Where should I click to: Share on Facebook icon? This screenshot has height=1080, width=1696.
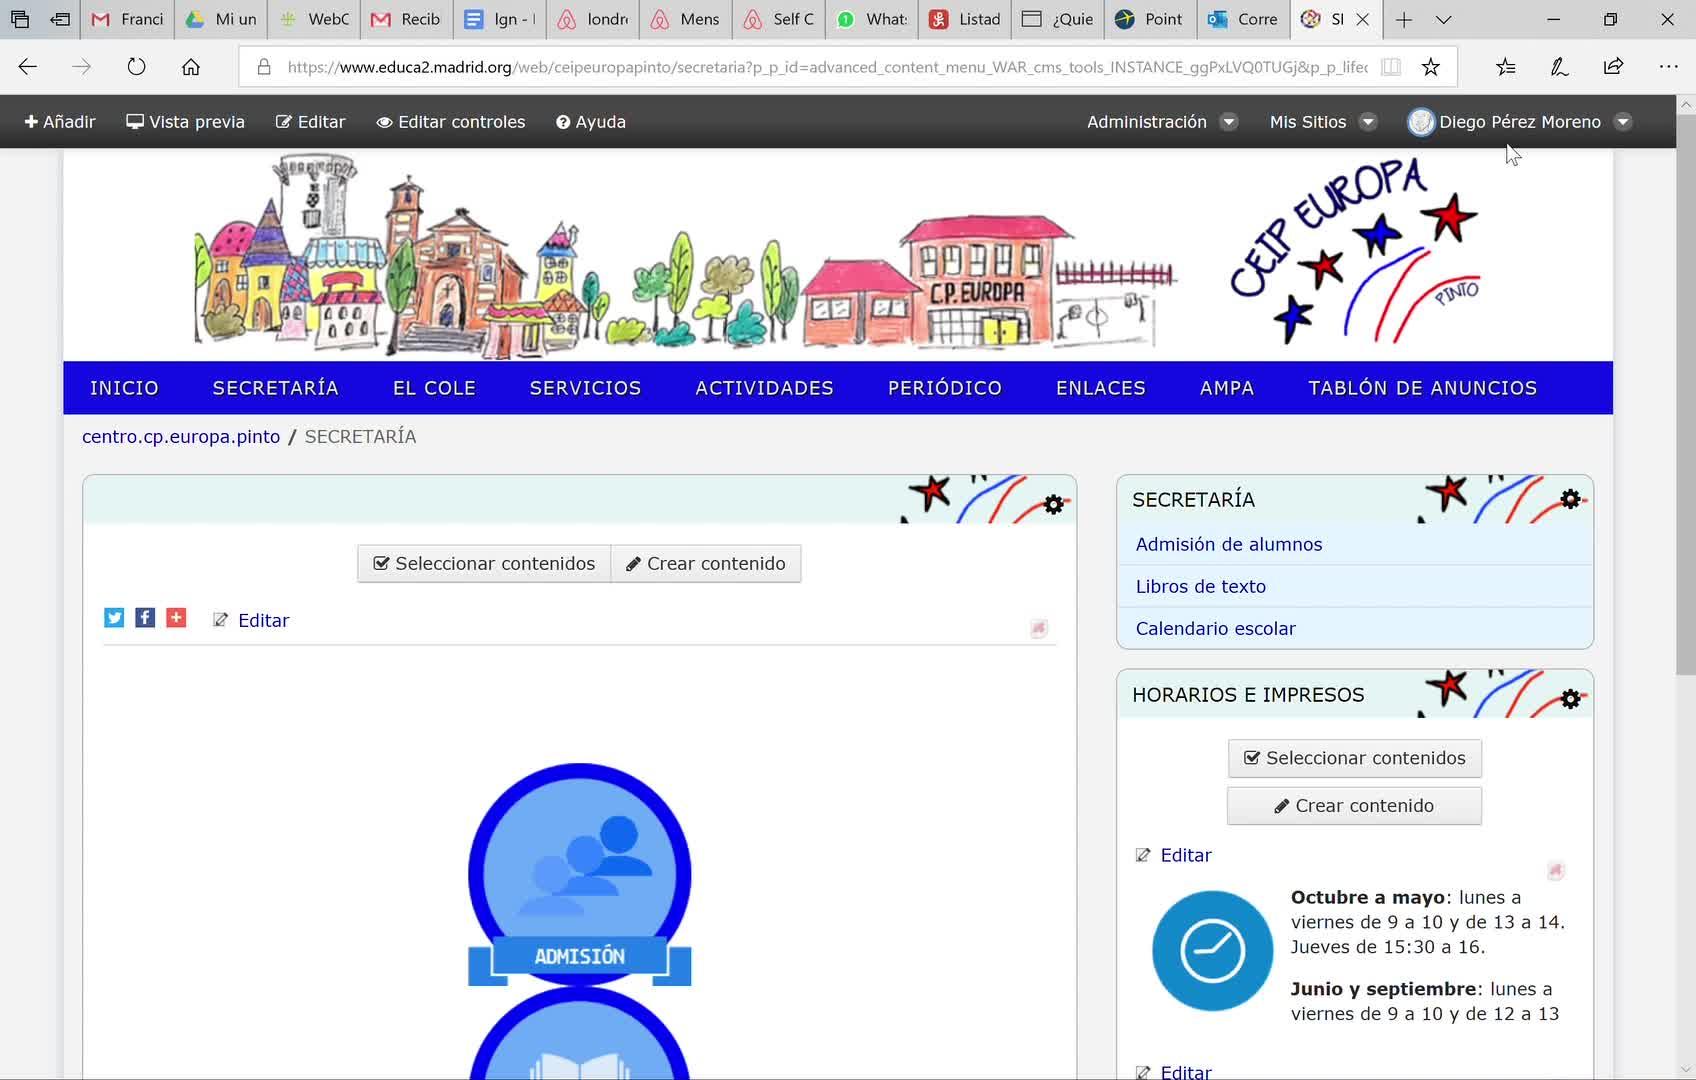coord(145,618)
